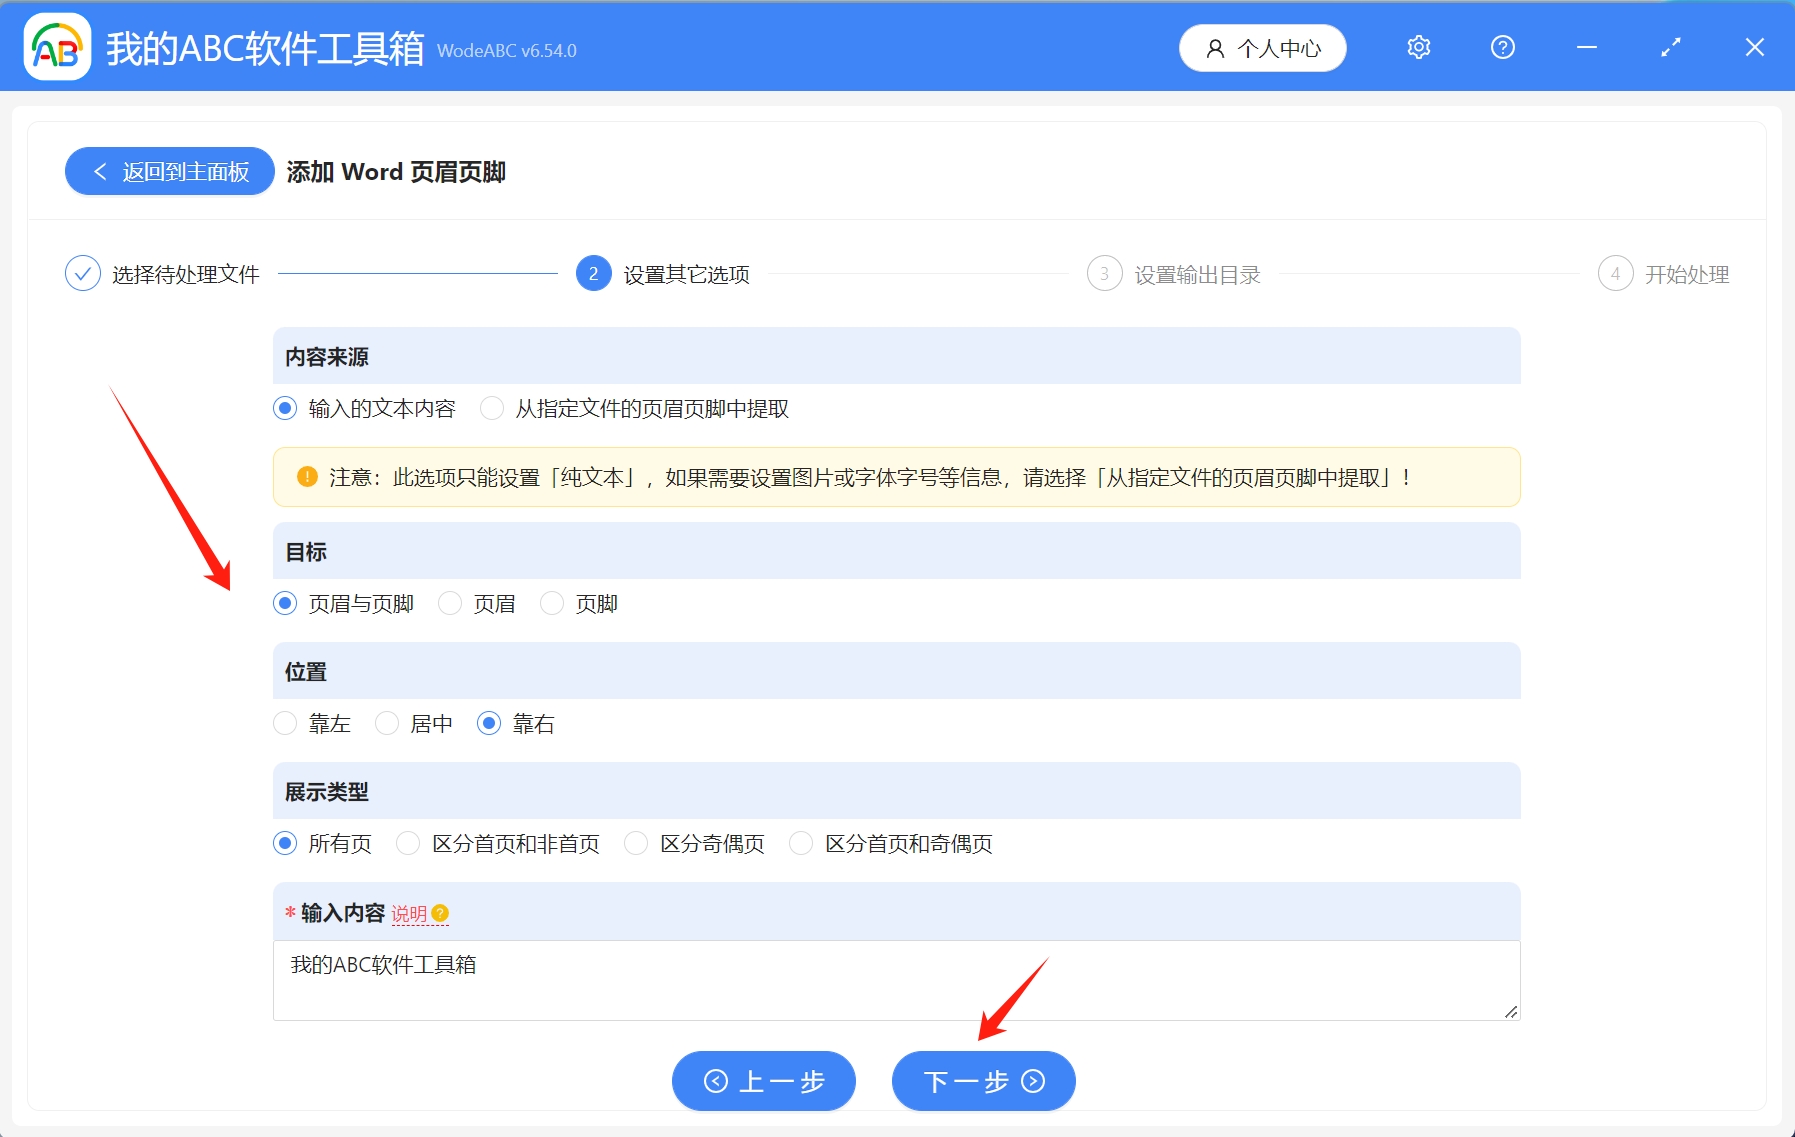The width and height of the screenshot is (1795, 1137).
Task: Open help with the question mark icon
Action: coord(1502,47)
